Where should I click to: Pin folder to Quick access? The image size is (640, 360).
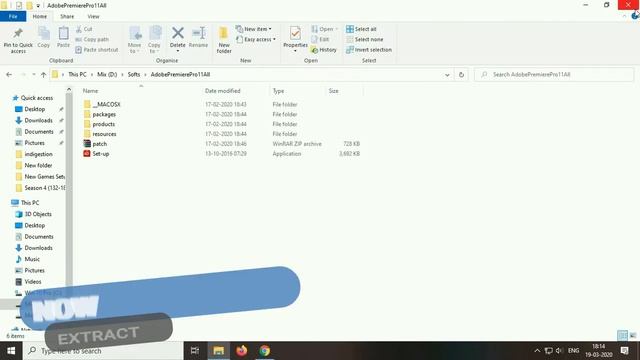pos(18,40)
